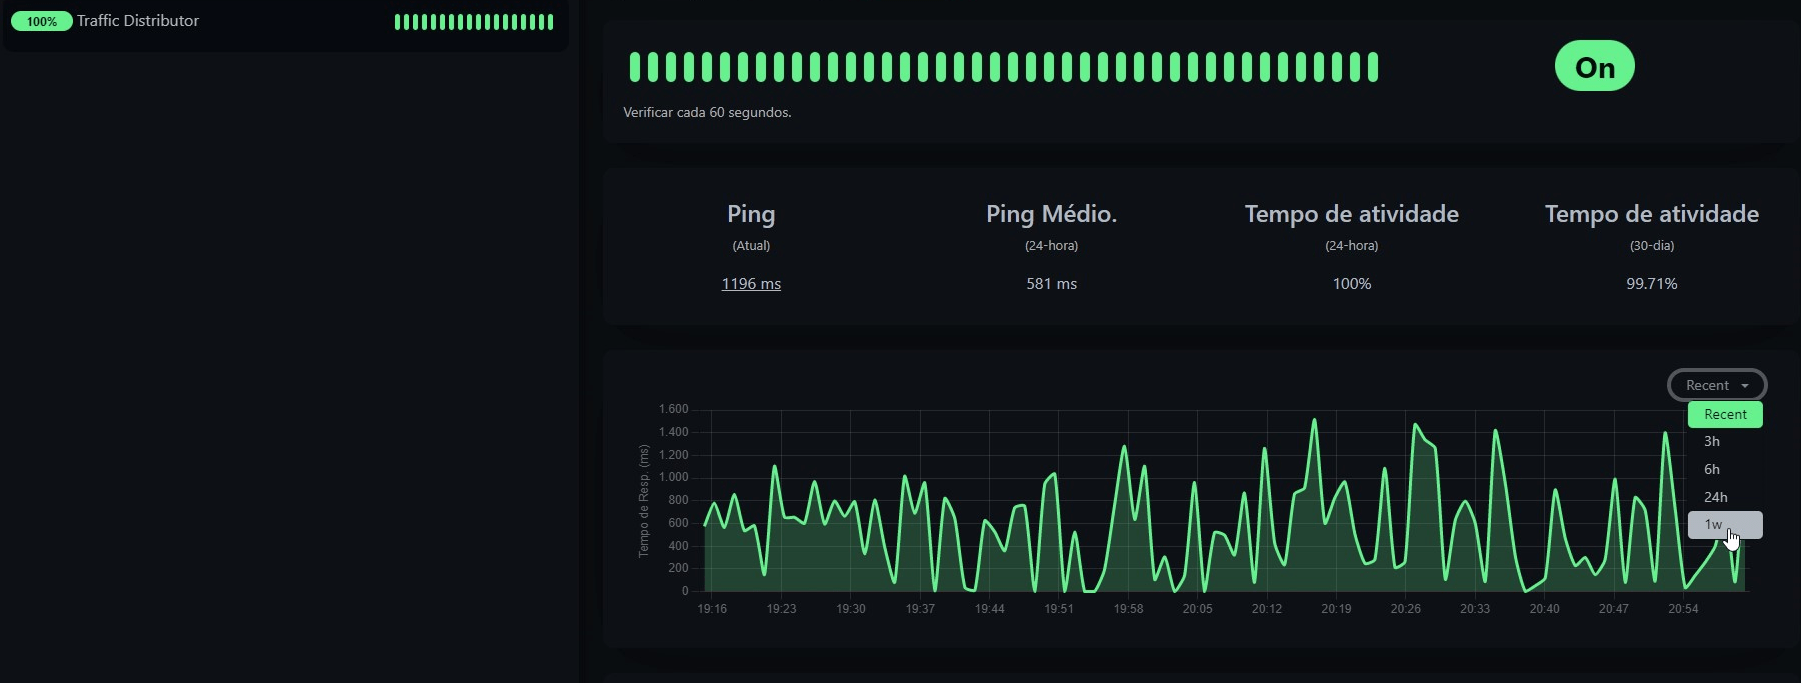
Task: Switch the chart to 24h
Action: 1715,497
